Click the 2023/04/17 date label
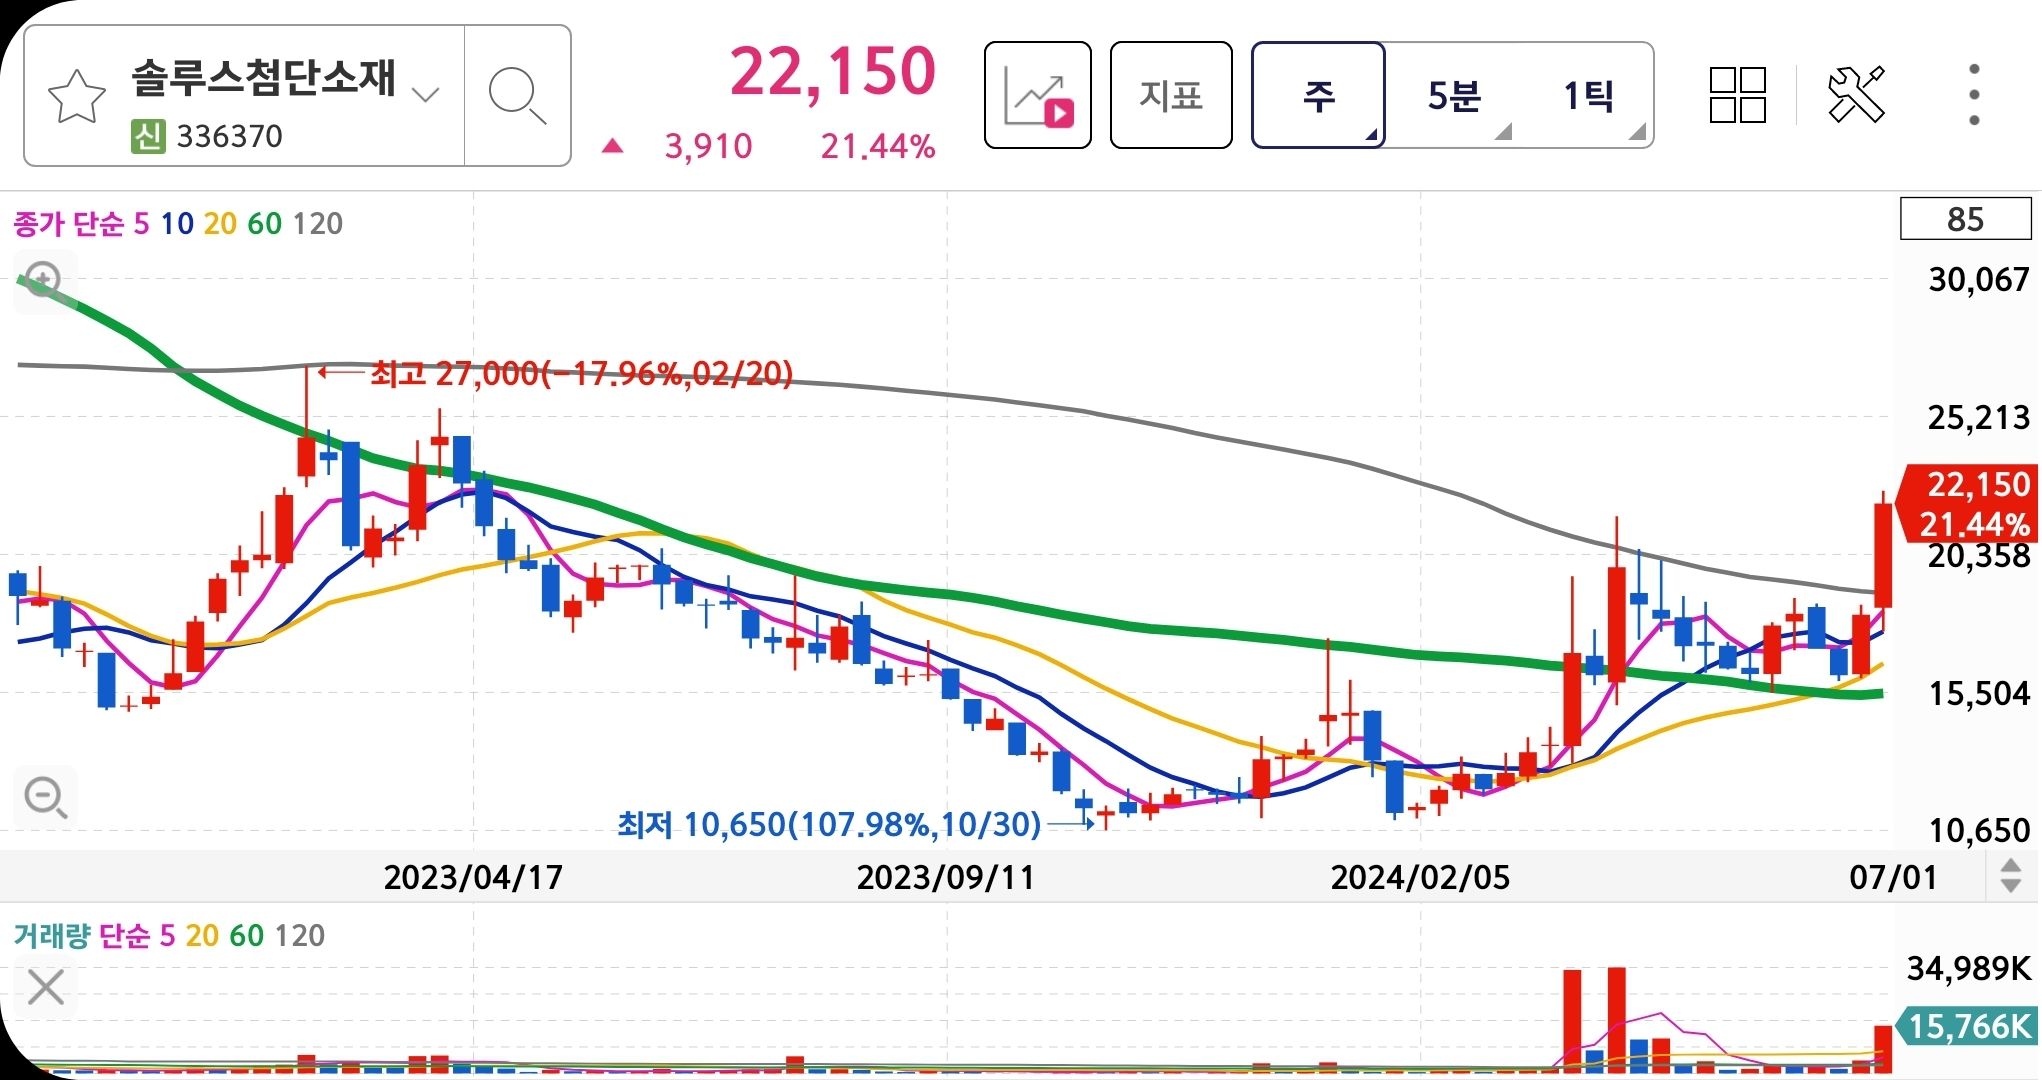 pos(473,877)
